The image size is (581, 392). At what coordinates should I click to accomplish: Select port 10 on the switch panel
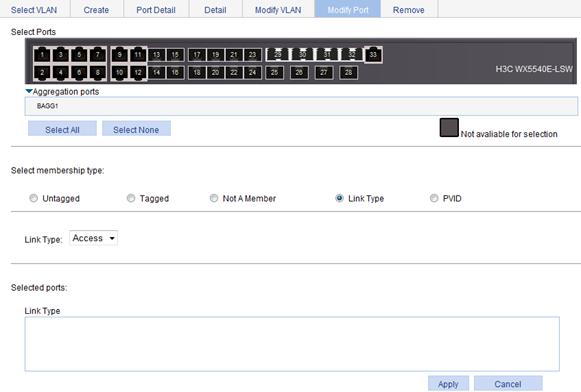[119, 73]
